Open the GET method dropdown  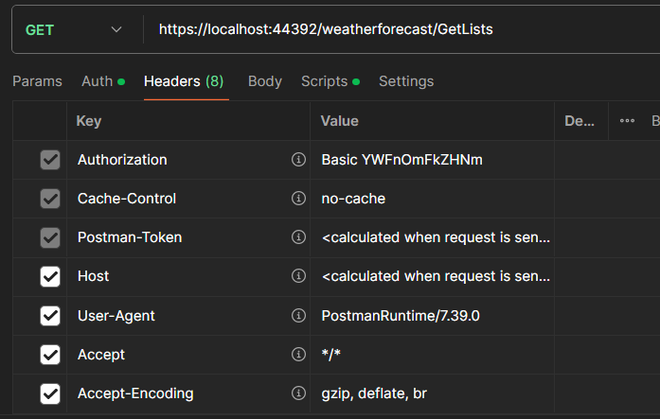tap(73, 30)
